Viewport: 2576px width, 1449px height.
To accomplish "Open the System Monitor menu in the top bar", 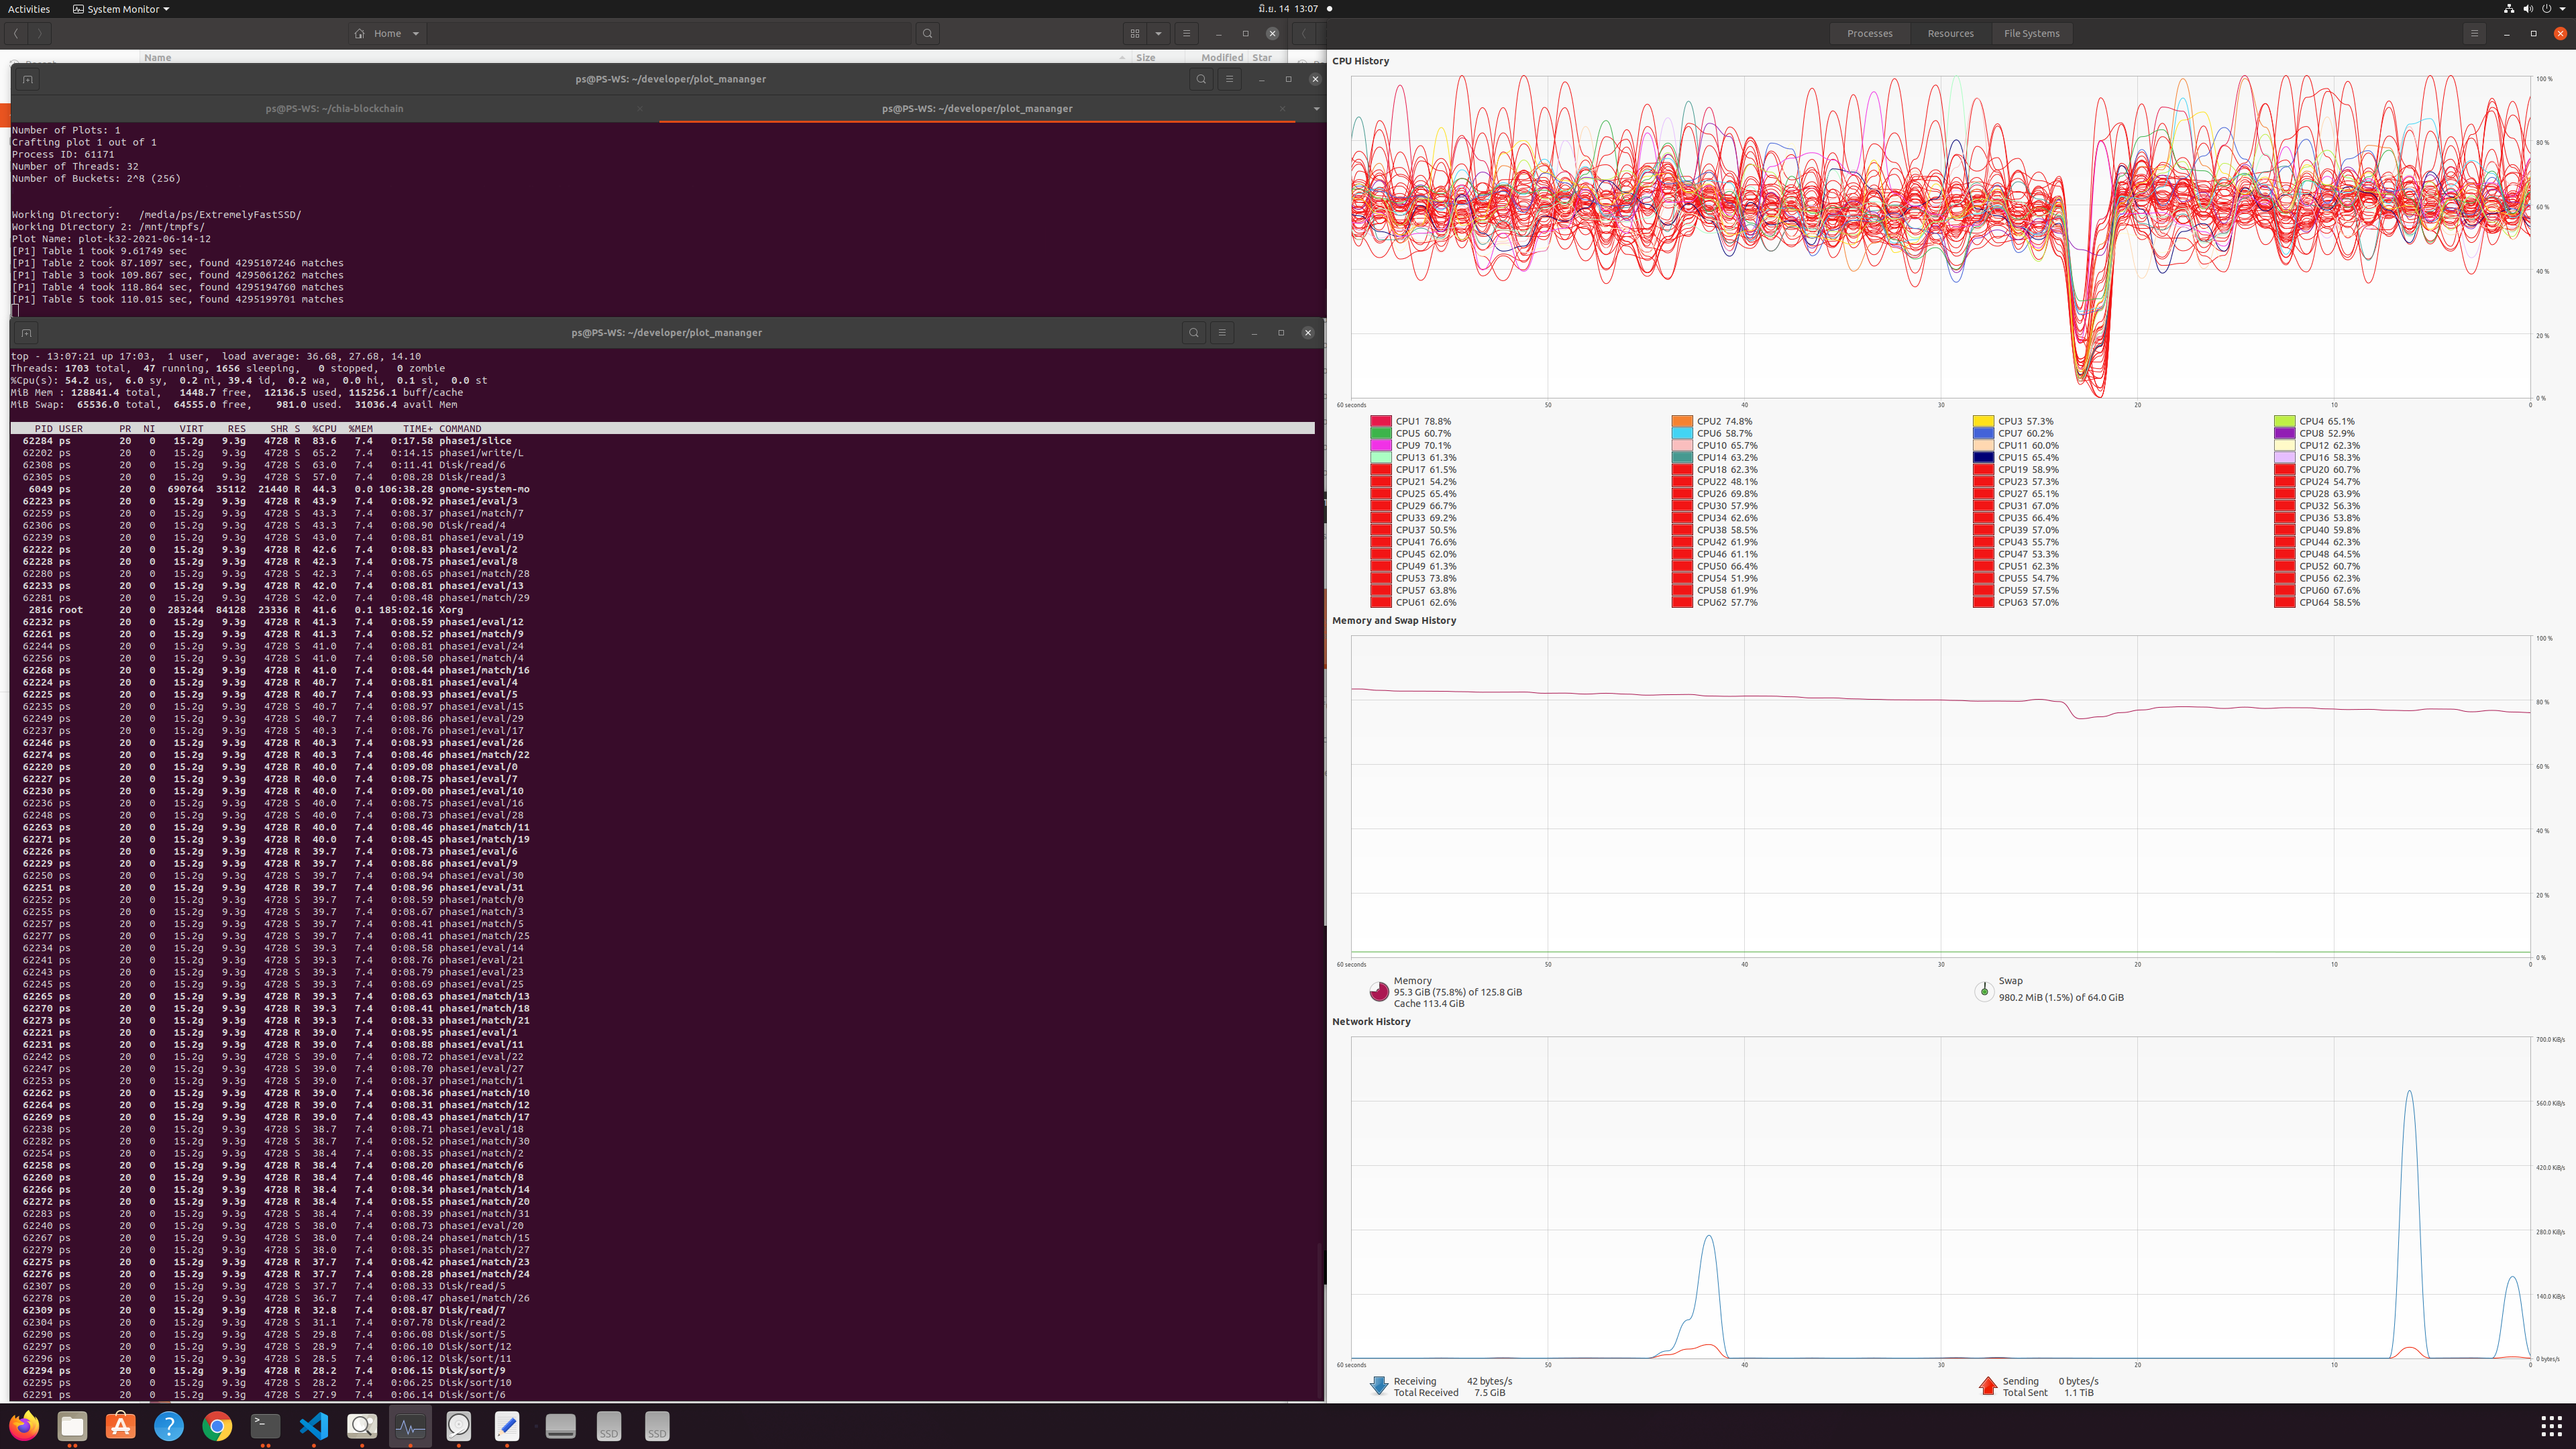I will (x=120, y=9).
